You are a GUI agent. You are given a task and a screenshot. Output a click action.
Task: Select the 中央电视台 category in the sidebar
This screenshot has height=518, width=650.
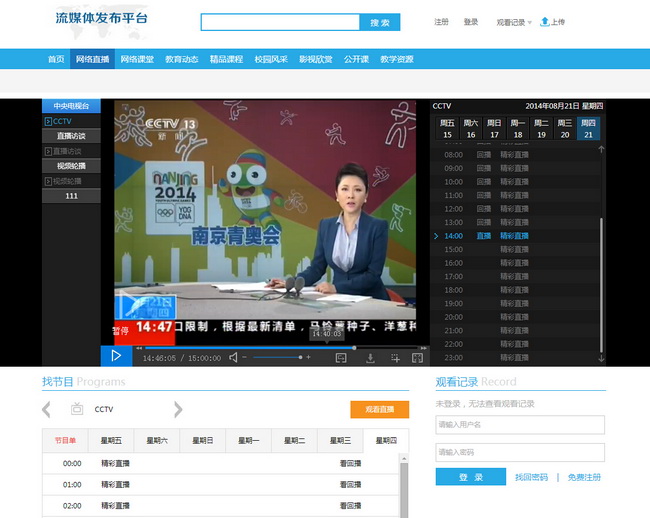point(71,106)
